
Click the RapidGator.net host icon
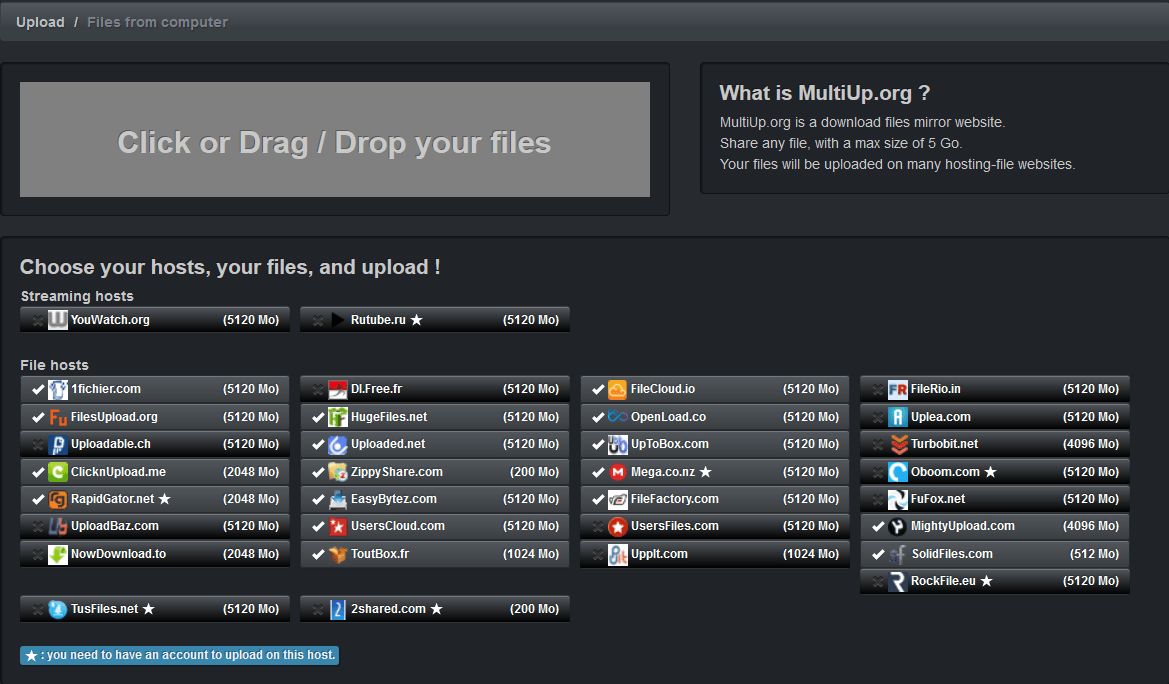pos(58,499)
